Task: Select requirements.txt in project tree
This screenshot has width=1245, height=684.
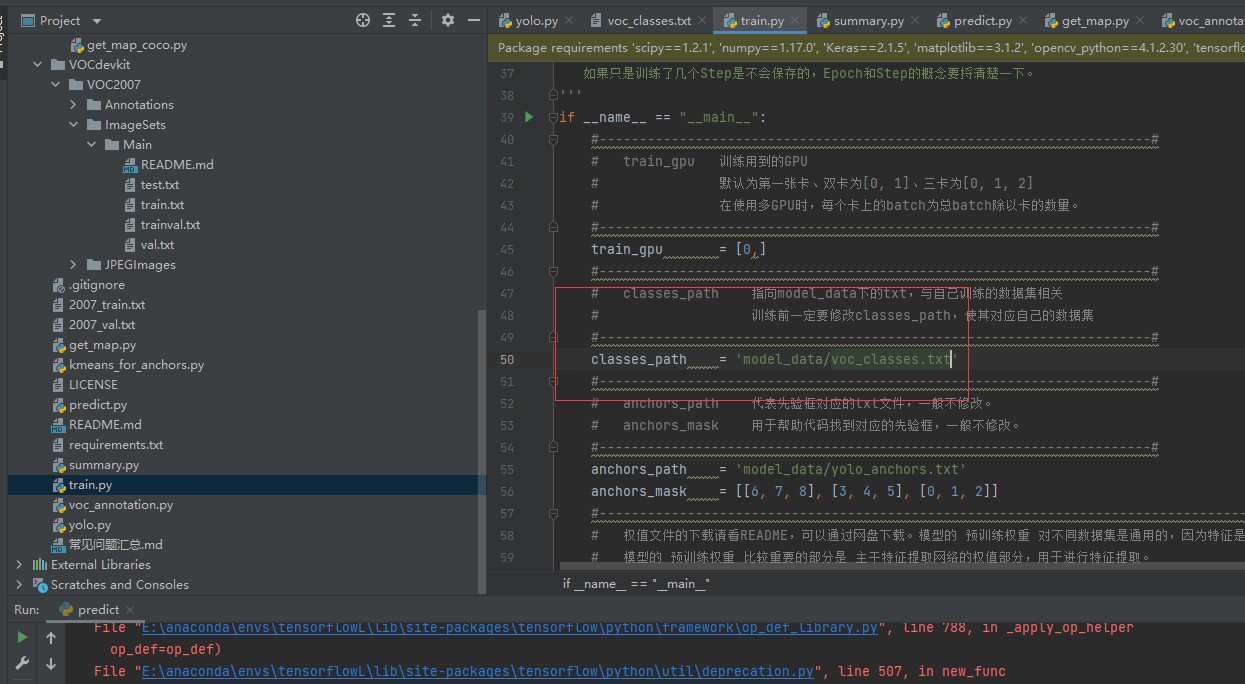Action: 107,445
